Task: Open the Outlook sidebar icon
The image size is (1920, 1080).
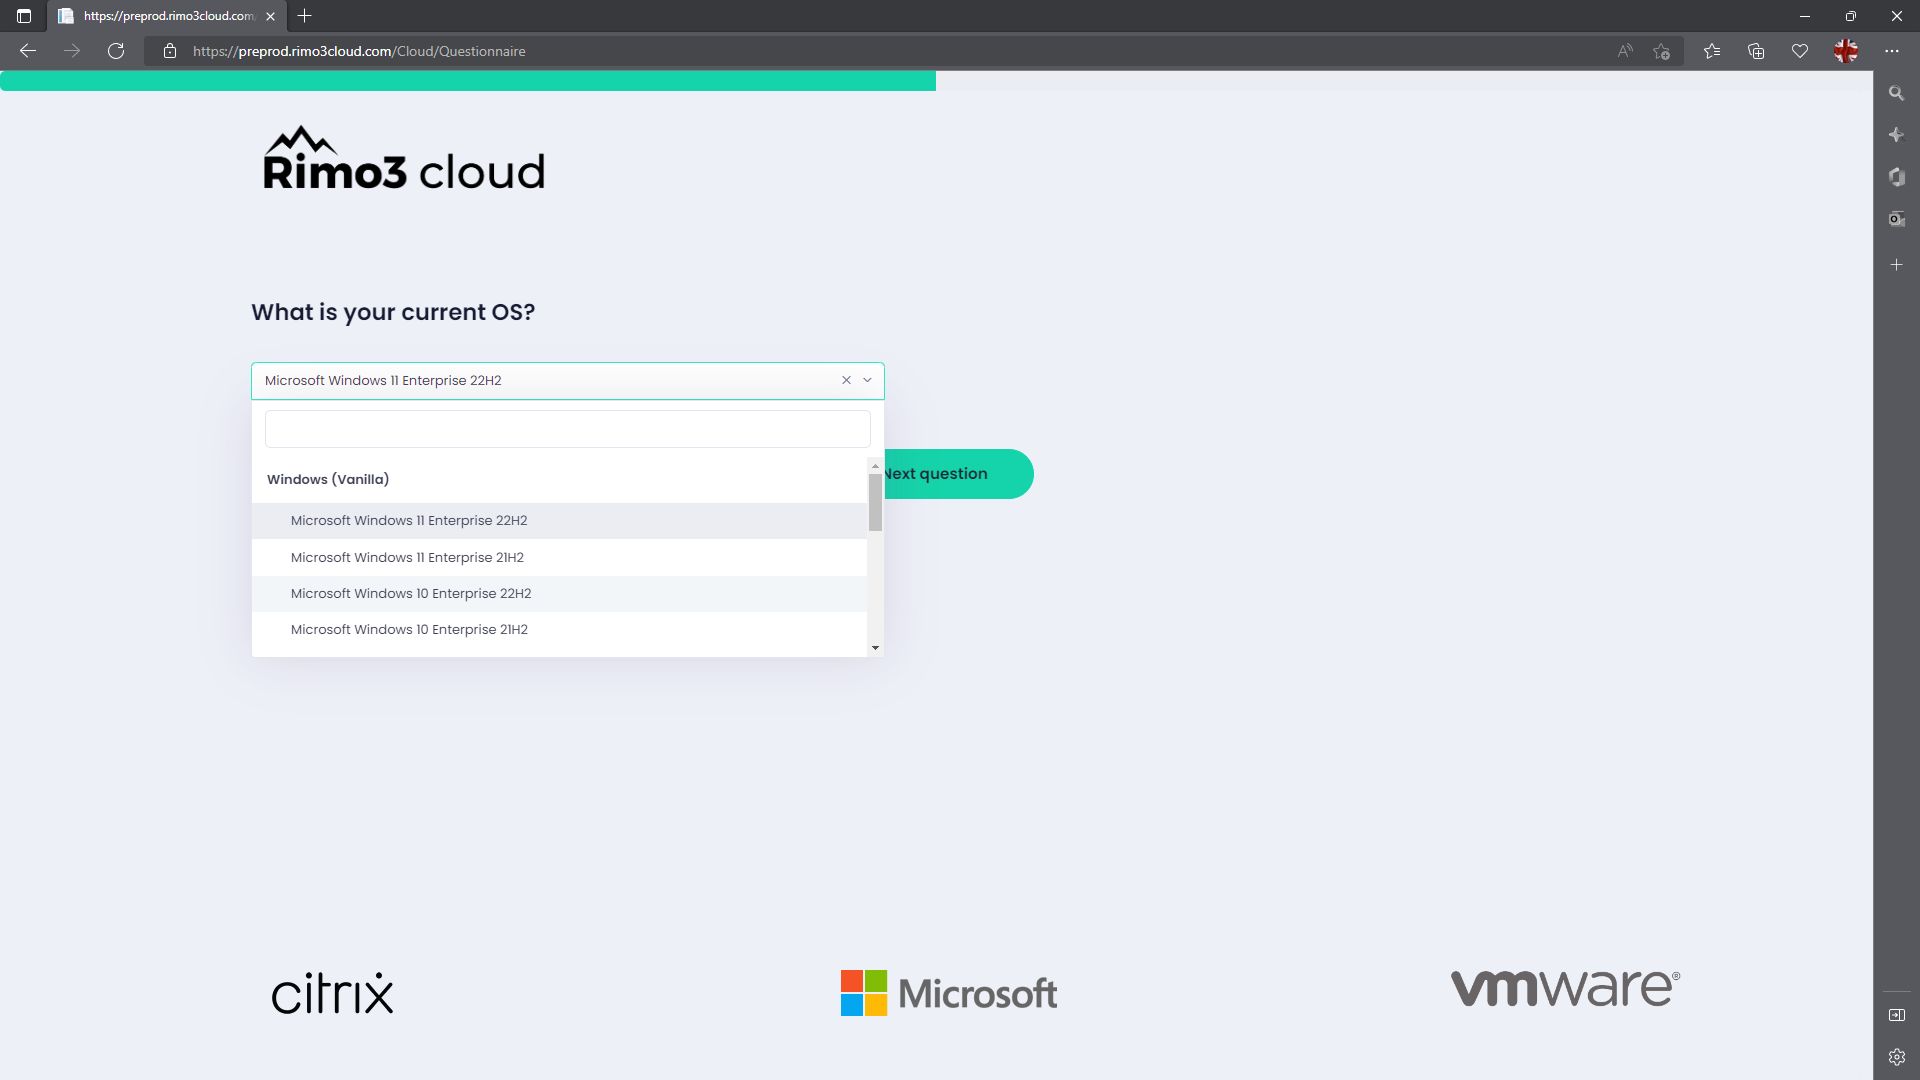Action: click(x=1896, y=219)
